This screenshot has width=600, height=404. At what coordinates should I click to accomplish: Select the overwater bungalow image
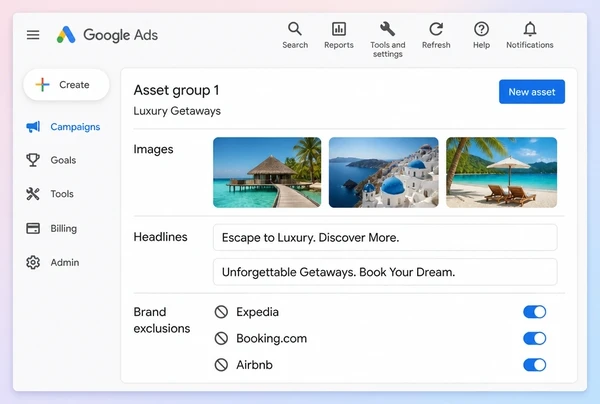pos(267,172)
